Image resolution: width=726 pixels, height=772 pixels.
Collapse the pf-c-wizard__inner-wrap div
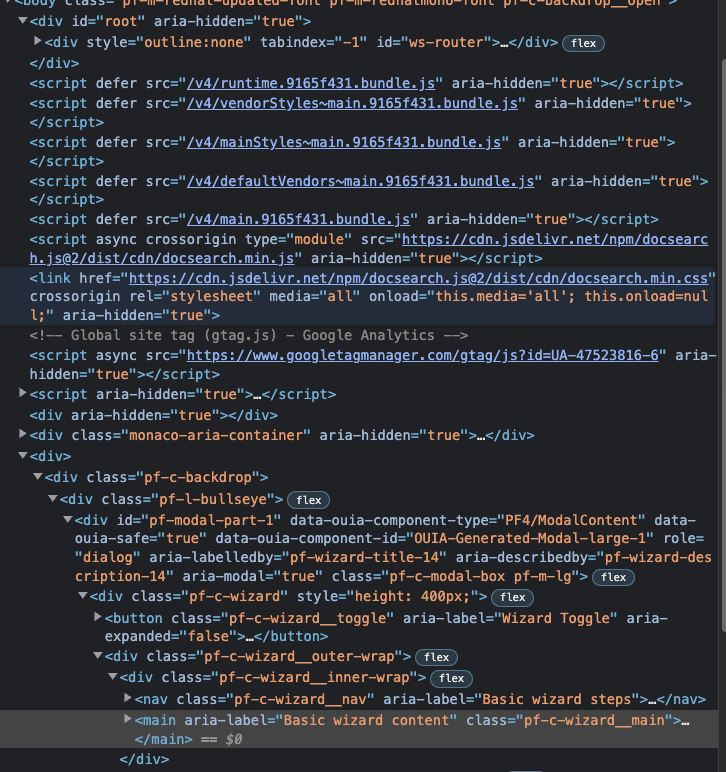pos(113,677)
